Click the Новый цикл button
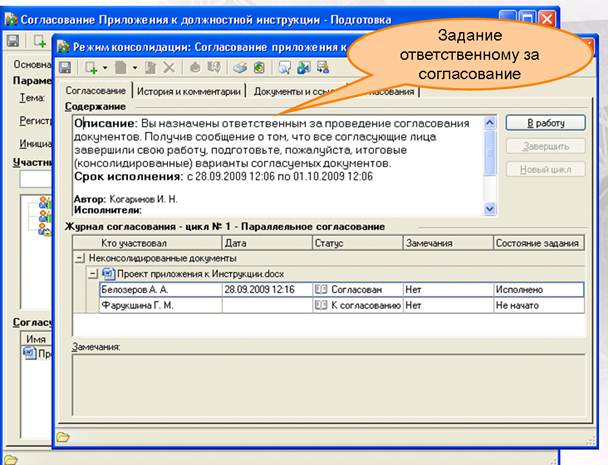The height and width of the screenshot is (465, 608). [546, 169]
